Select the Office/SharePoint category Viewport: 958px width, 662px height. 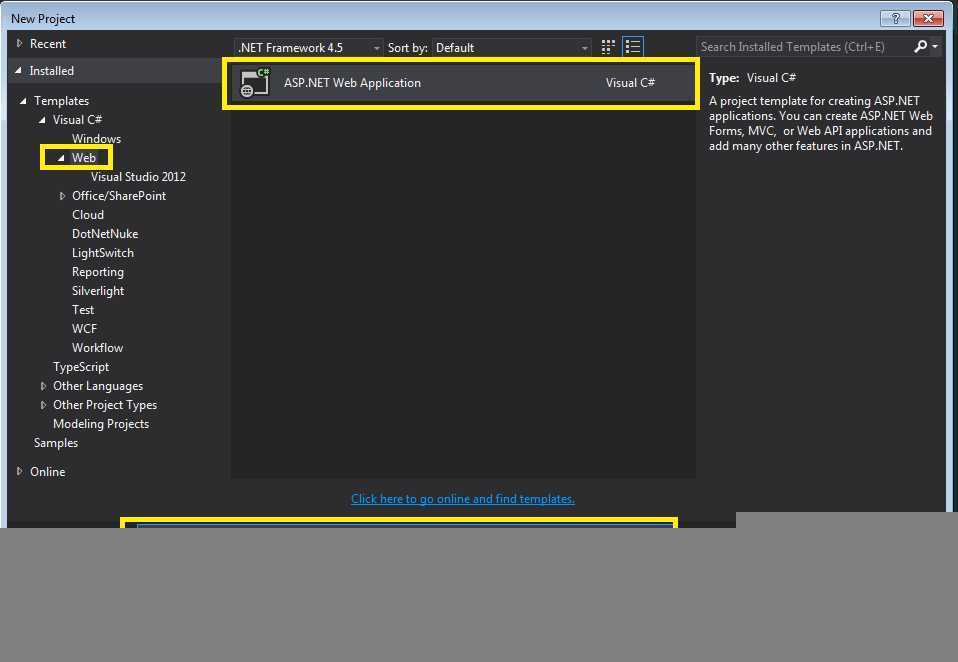[119, 195]
